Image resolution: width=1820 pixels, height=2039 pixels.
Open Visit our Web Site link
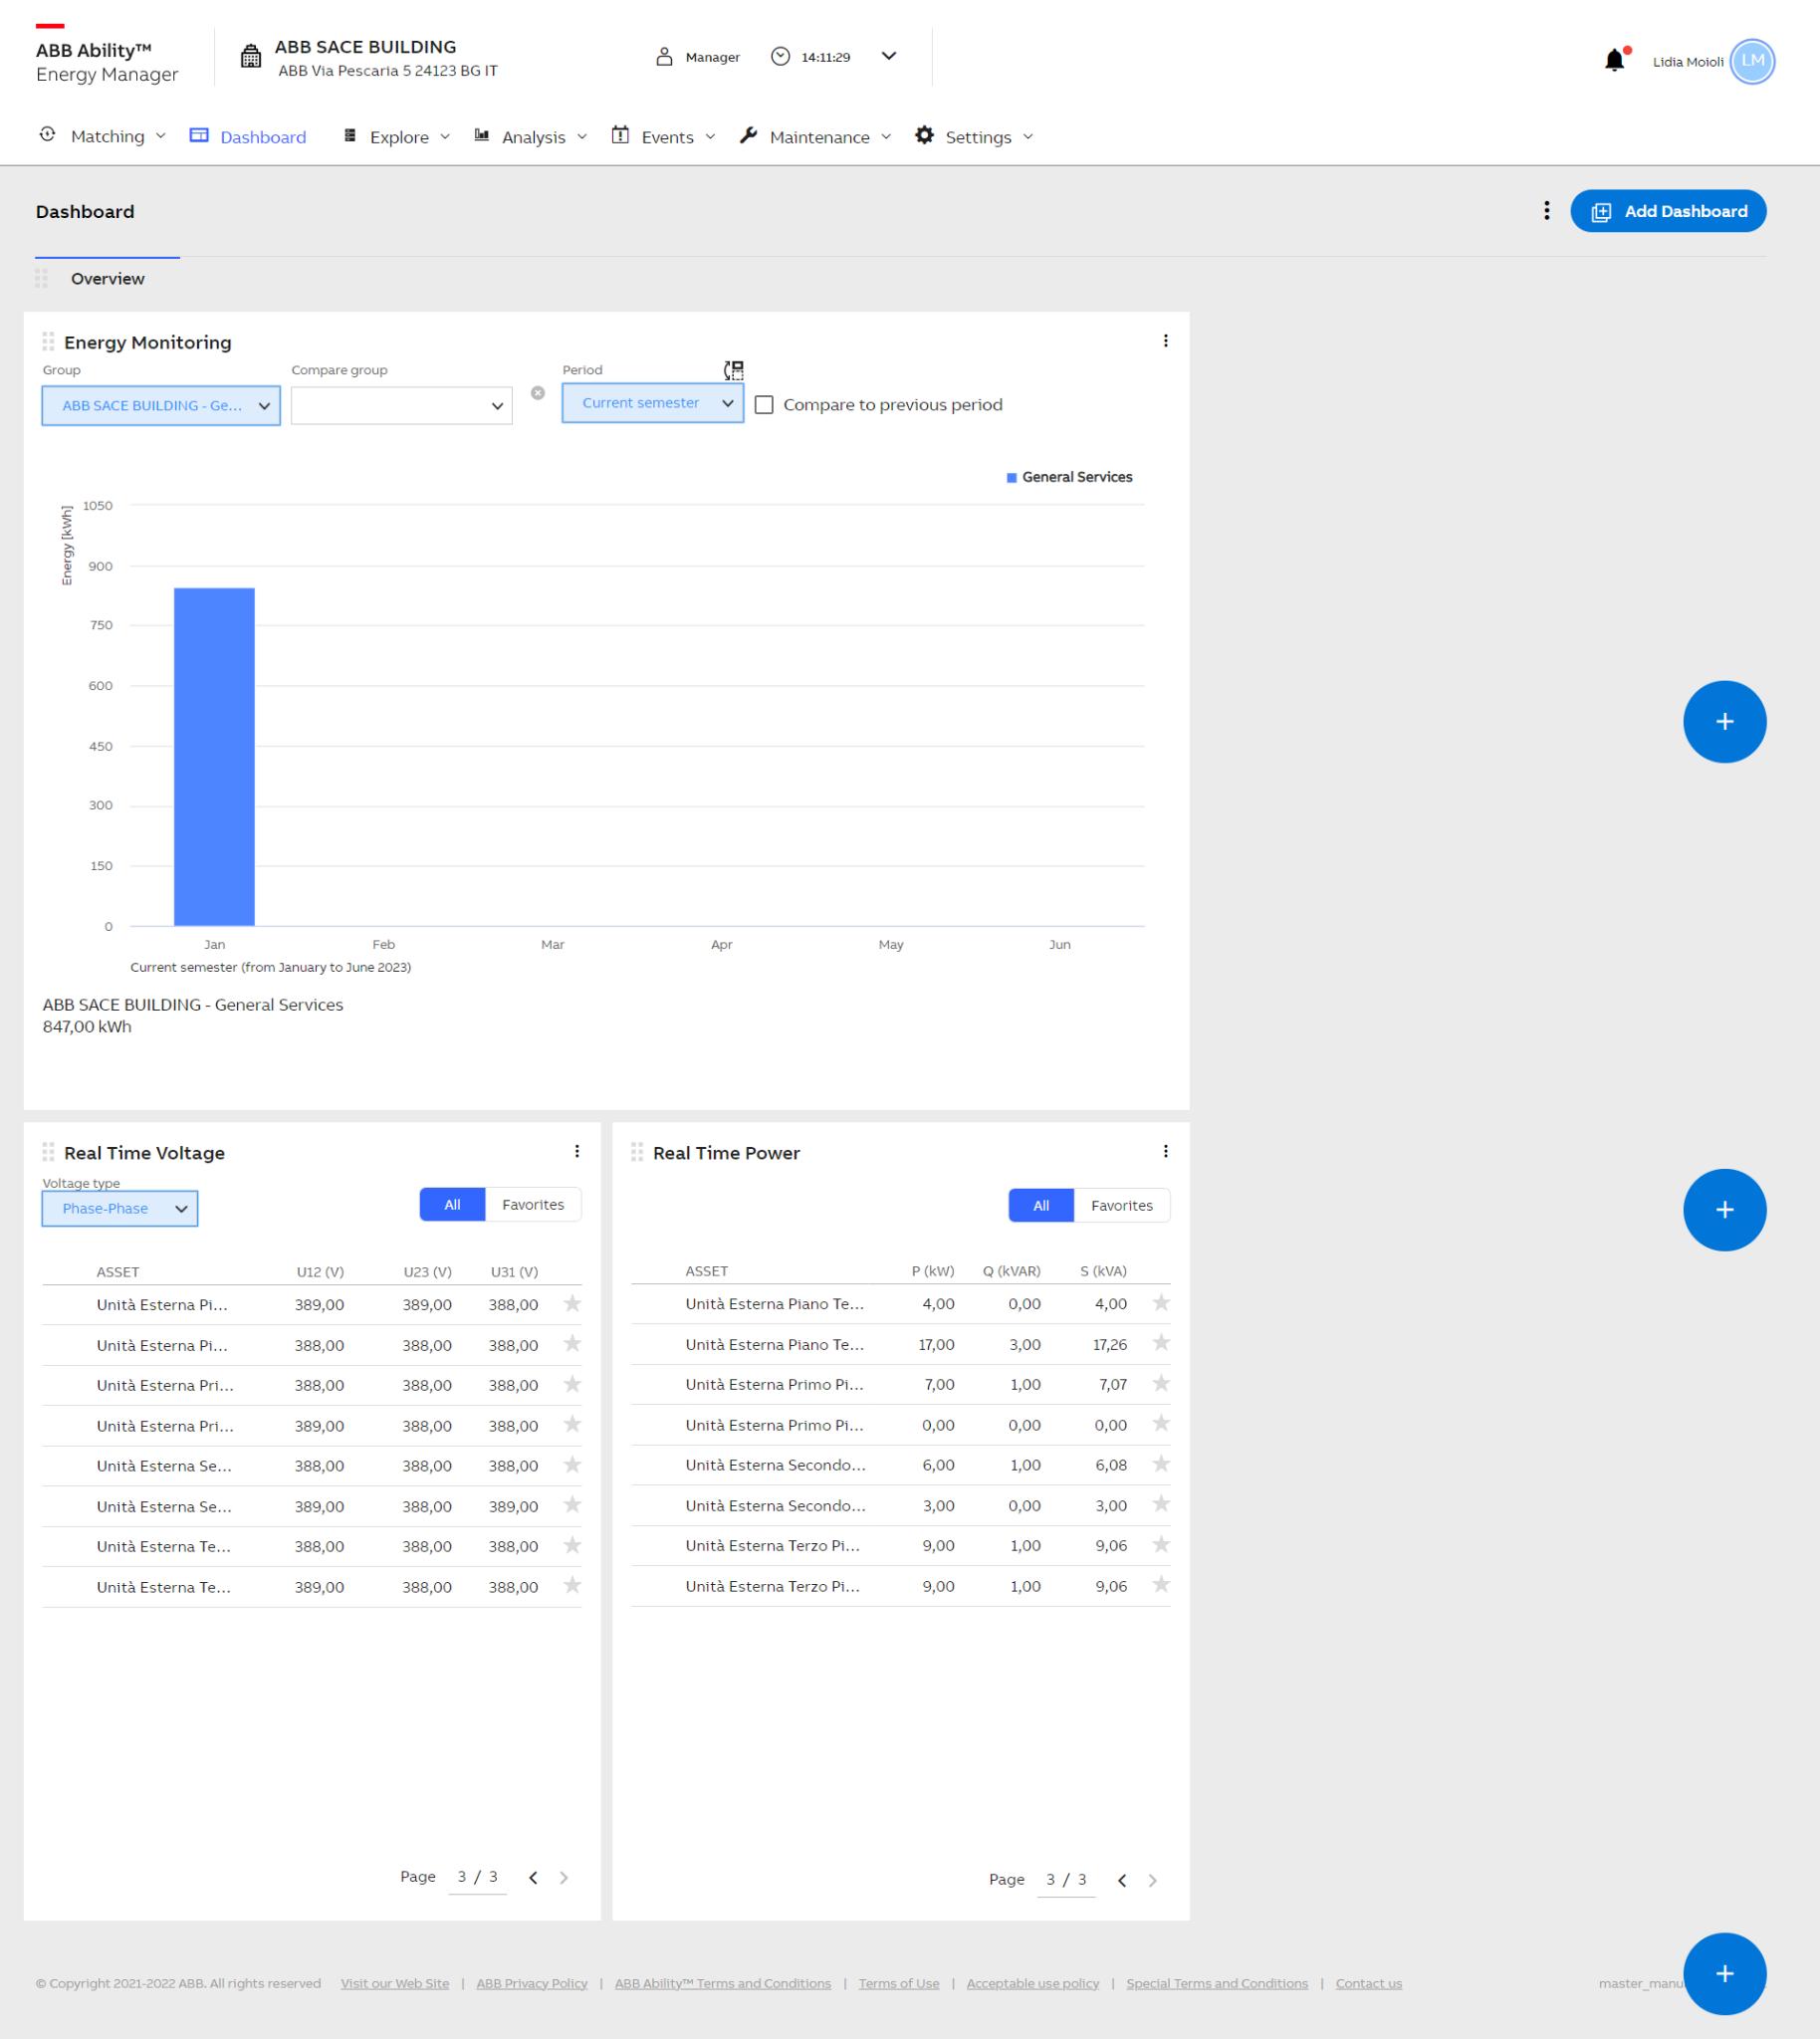tap(395, 1983)
